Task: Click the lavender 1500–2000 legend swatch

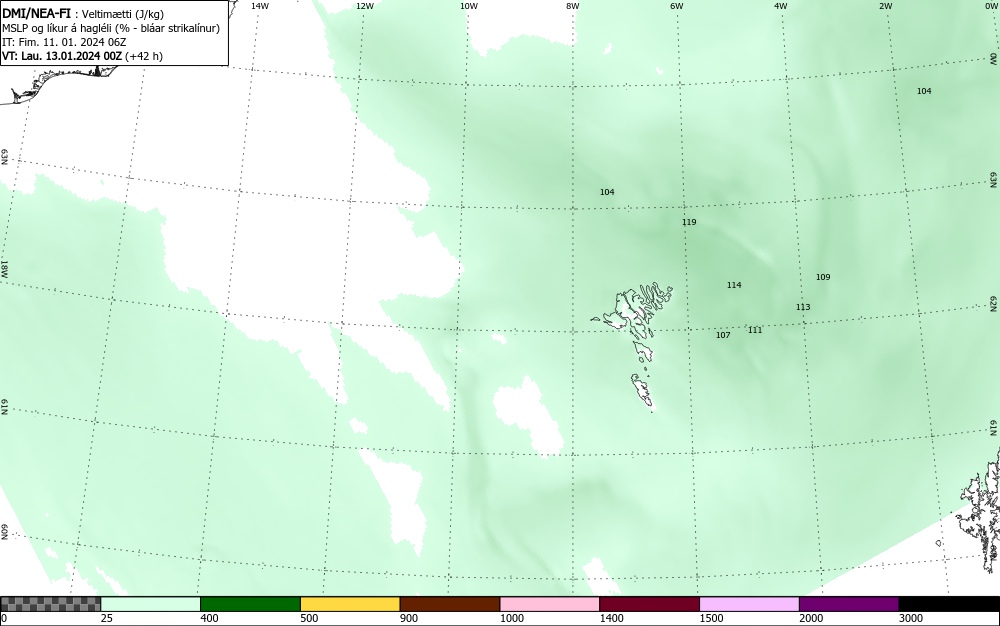Action: (749, 604)
